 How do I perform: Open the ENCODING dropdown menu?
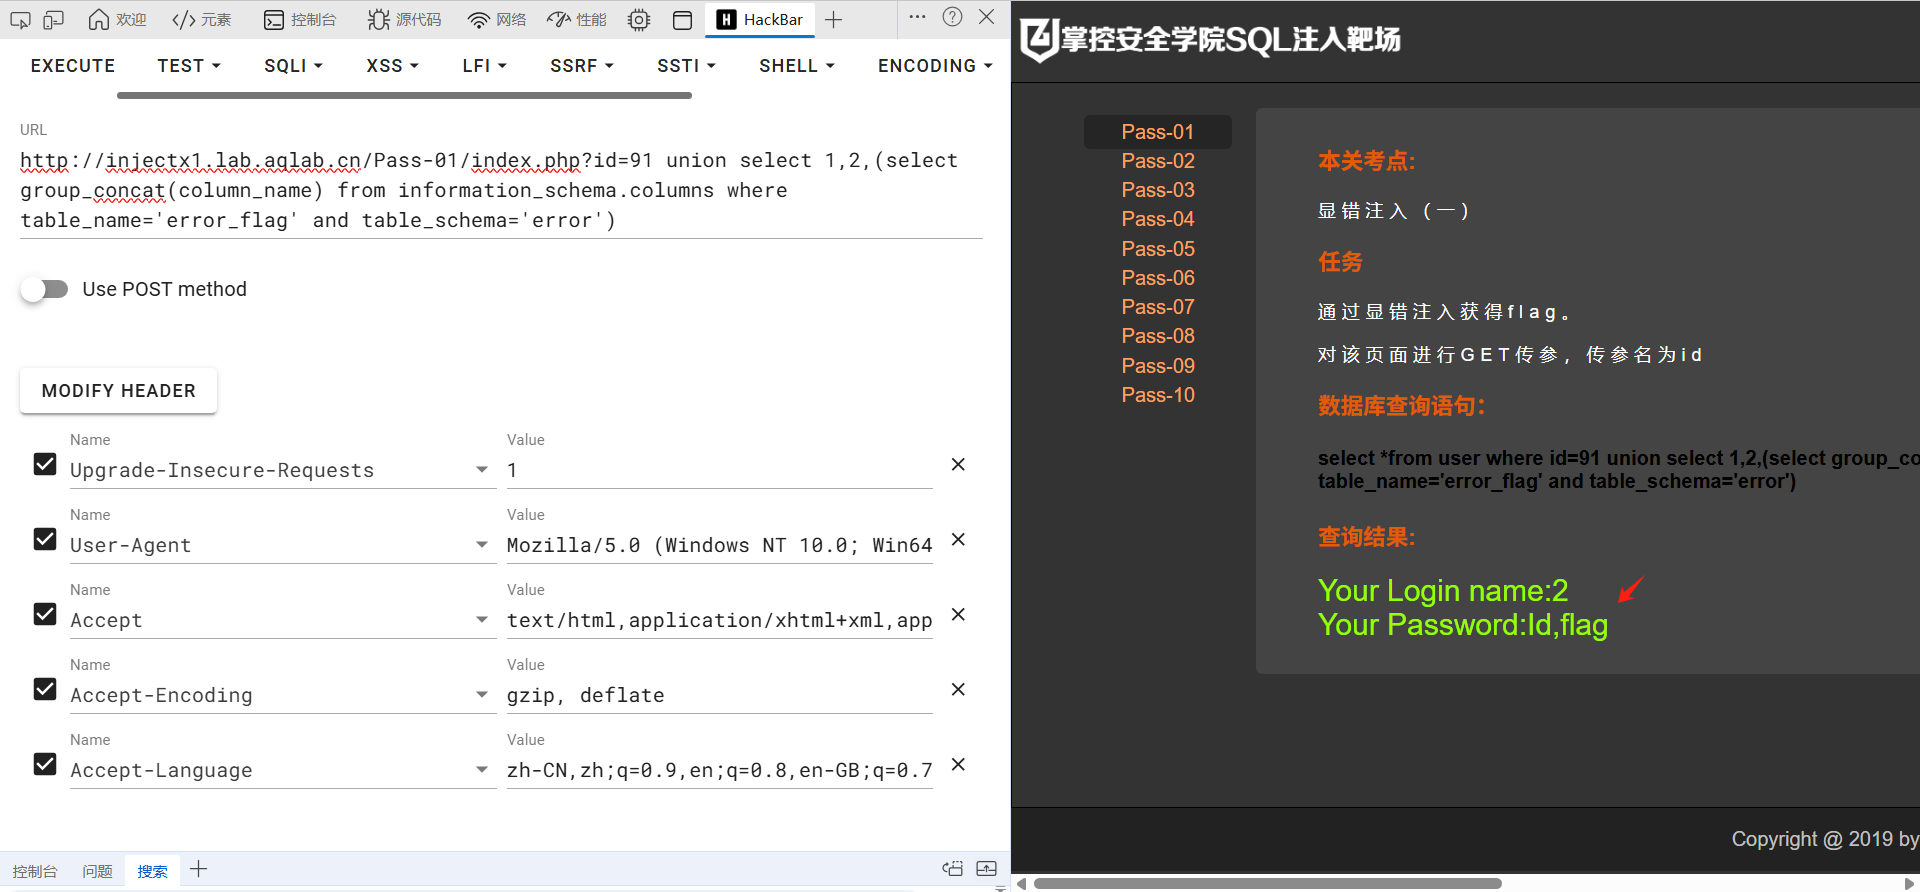pyautogui.click(x=935, y=66)
